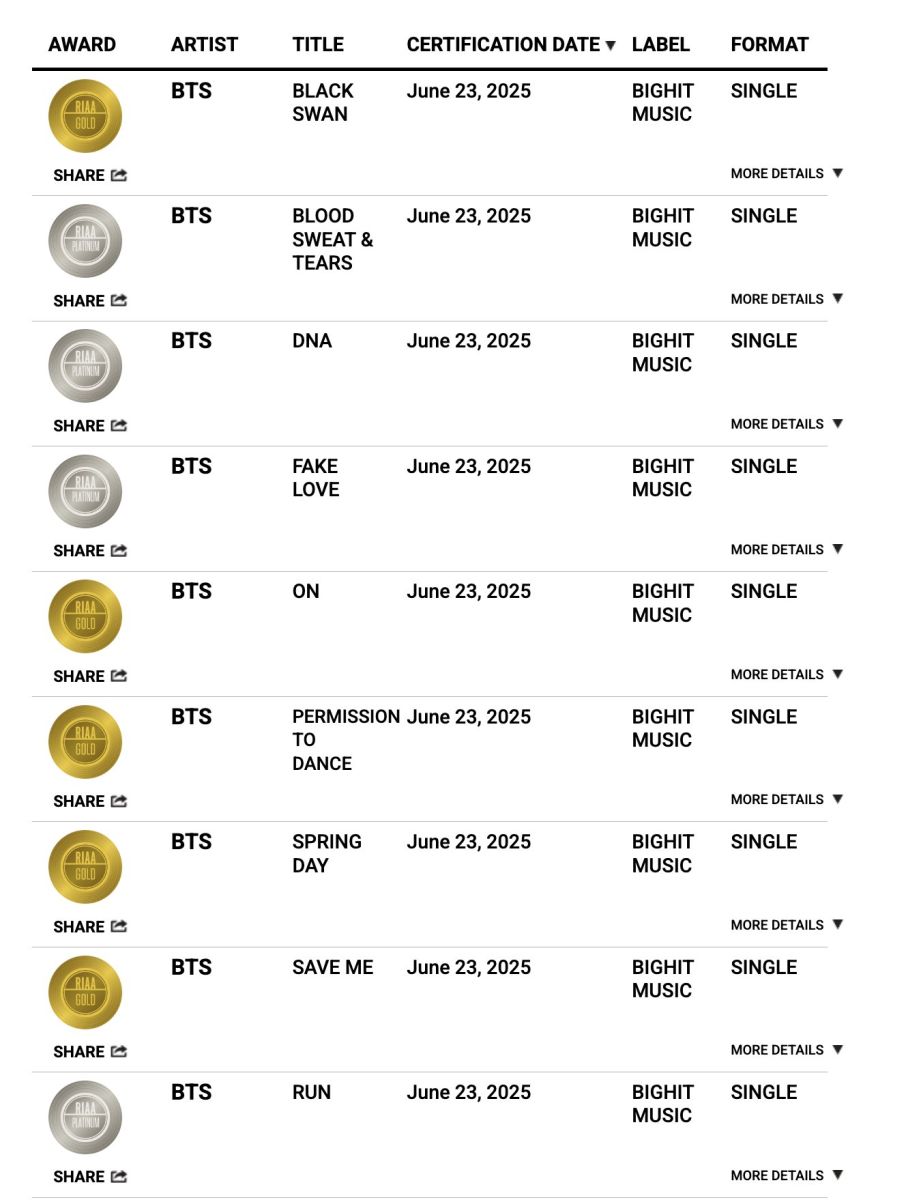Click the share icon in the DNA row
The height and width of the screenshot is (1200, 906).
[x=119, y=426]
